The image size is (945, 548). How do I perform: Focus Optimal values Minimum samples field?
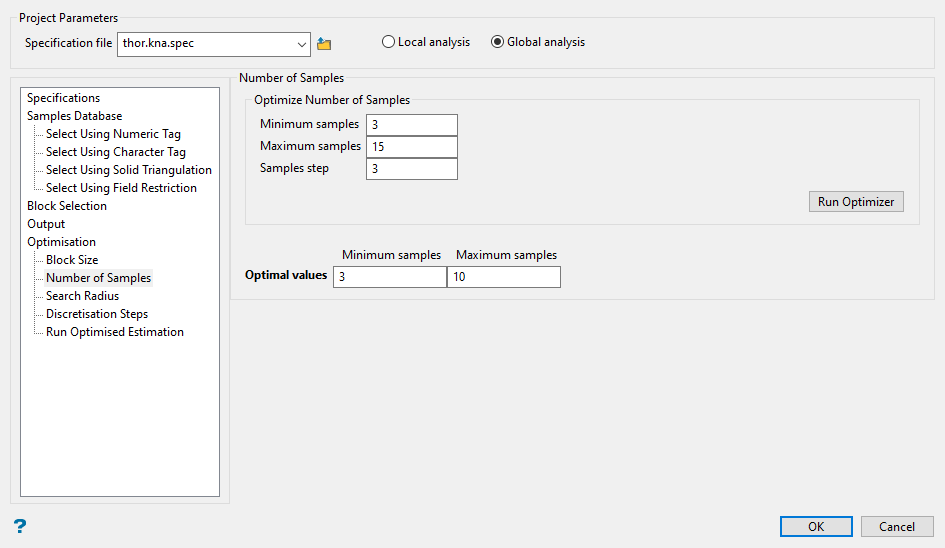(390, 277)
